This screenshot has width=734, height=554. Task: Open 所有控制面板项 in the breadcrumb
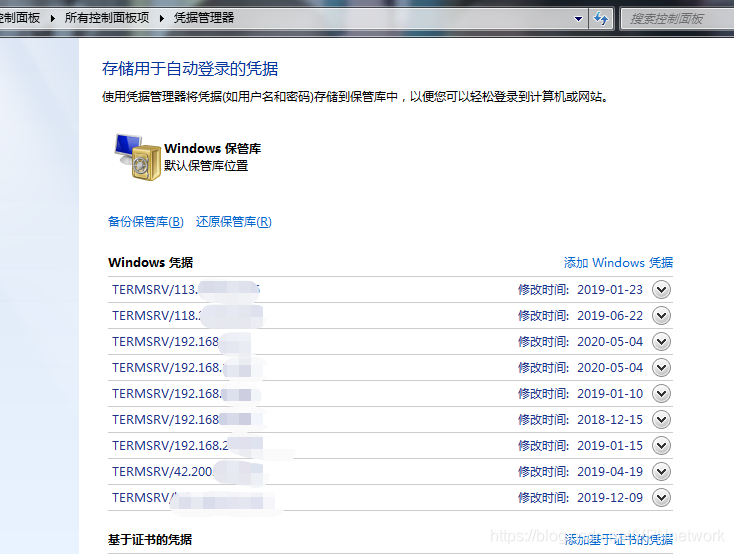107,18
